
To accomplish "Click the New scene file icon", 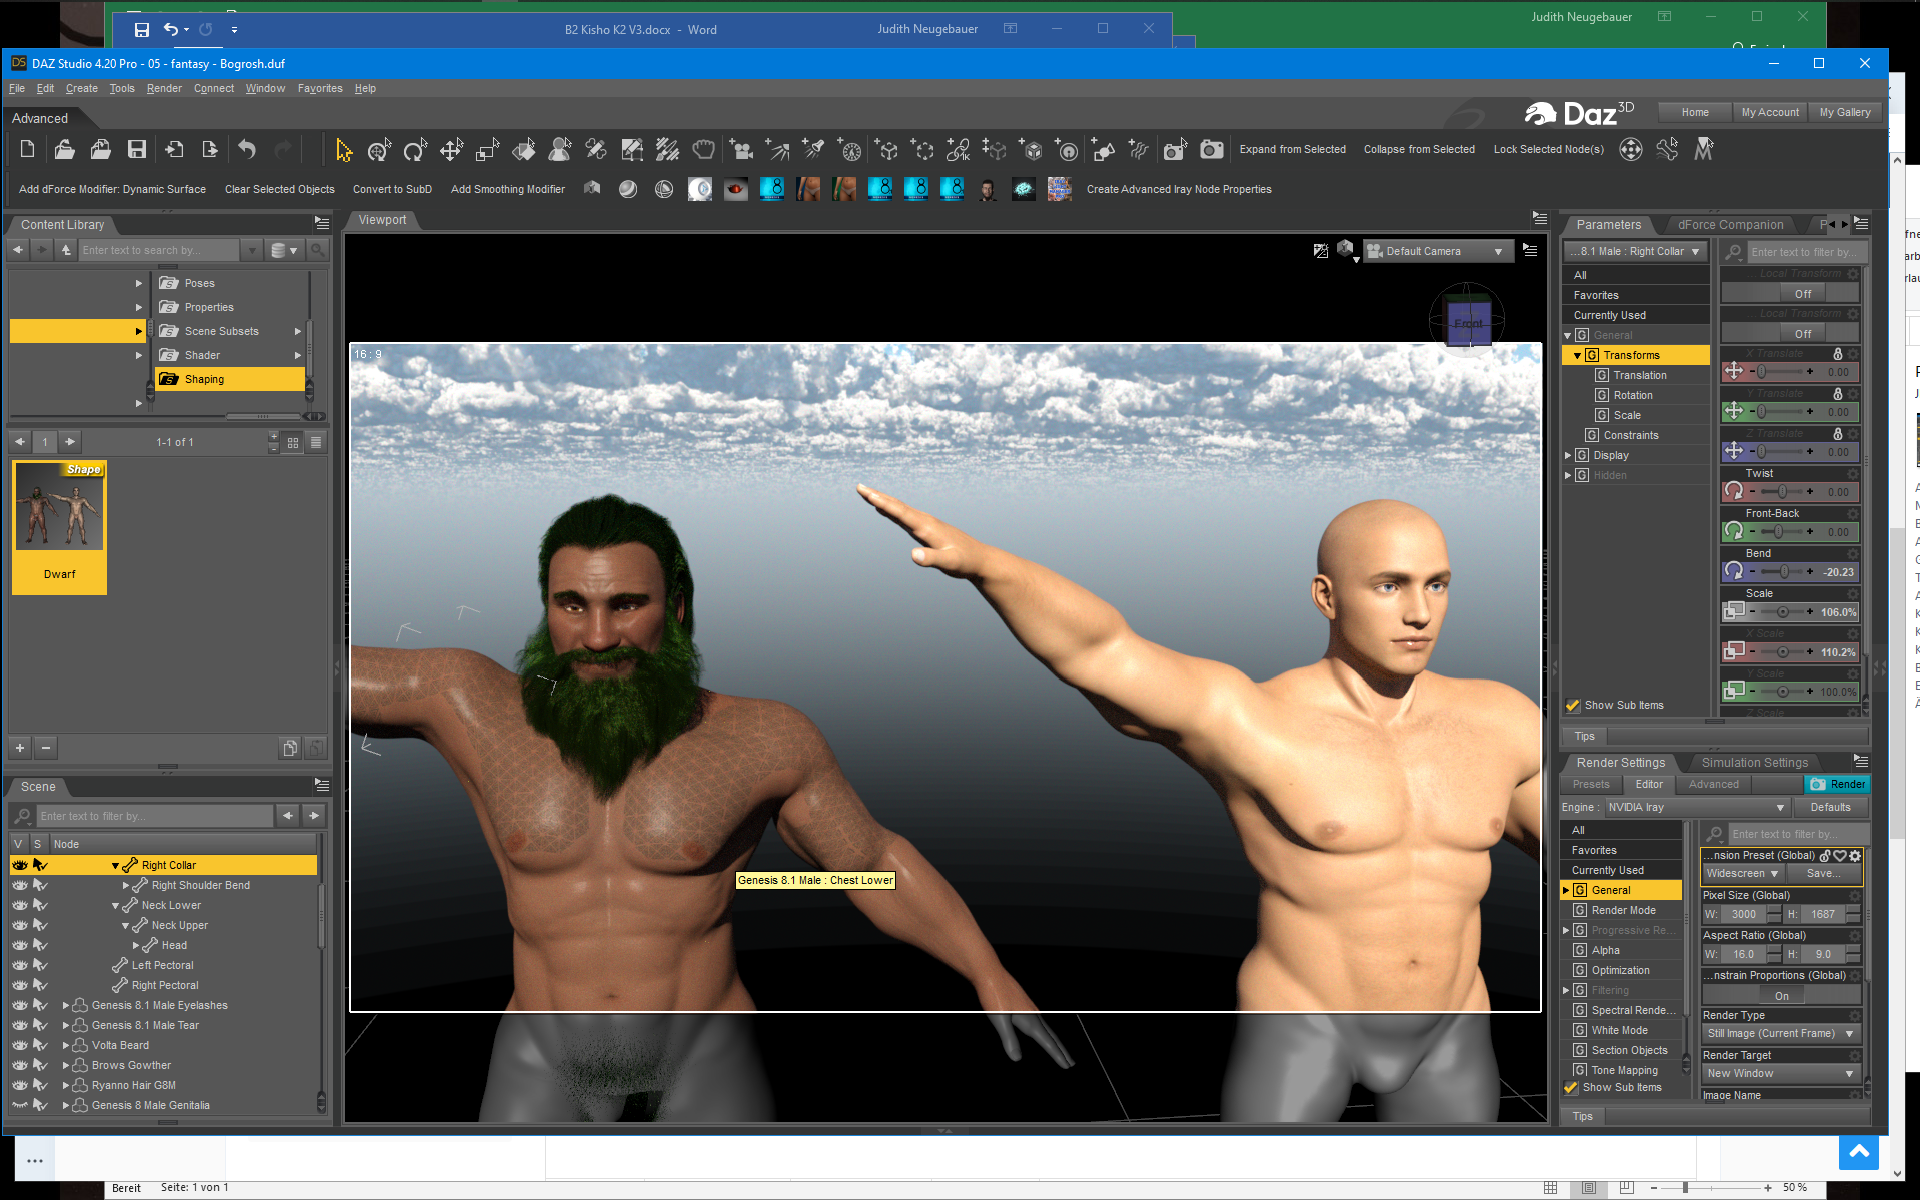I will 28,150.
